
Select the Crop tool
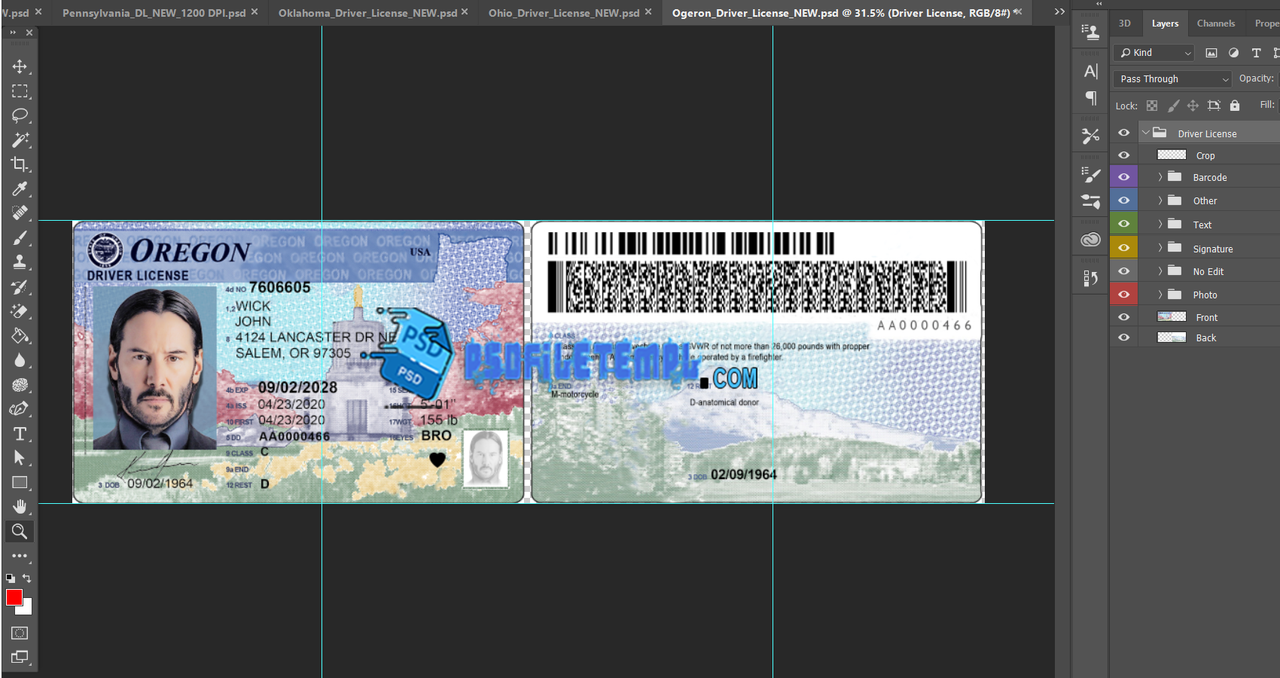point(19,164)
